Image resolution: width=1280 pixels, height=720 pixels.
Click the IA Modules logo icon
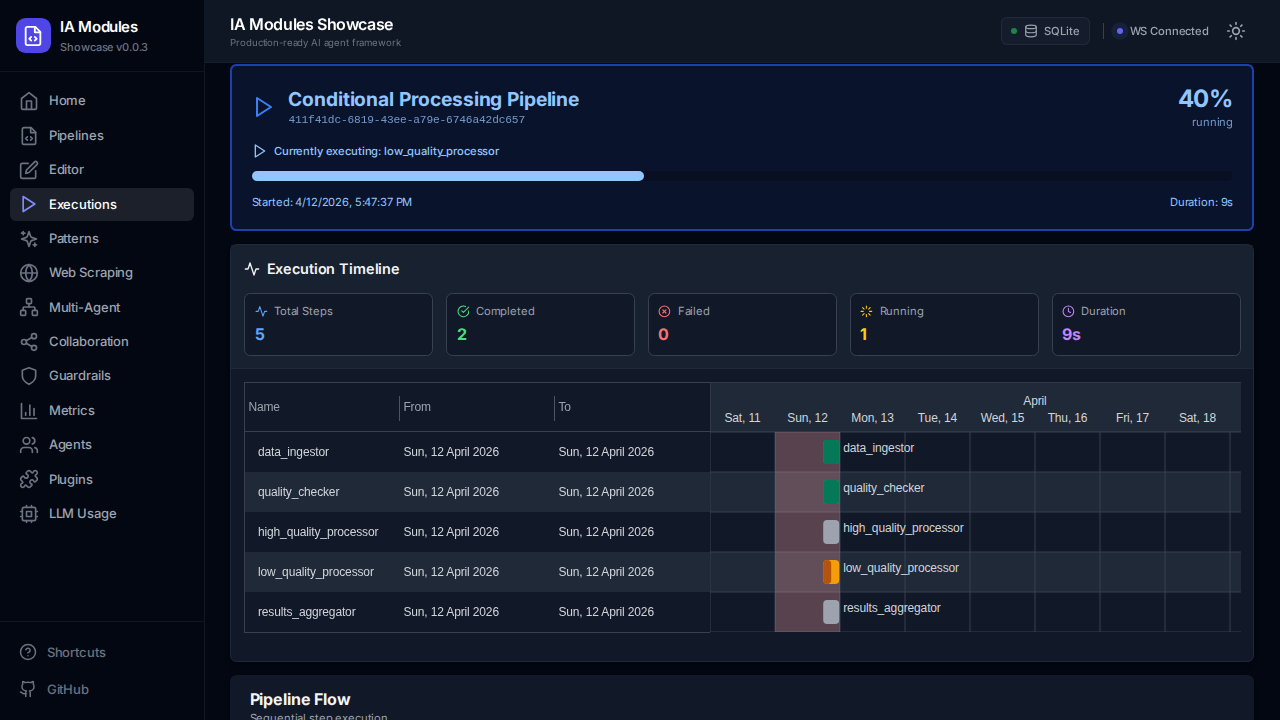(33, 35)
